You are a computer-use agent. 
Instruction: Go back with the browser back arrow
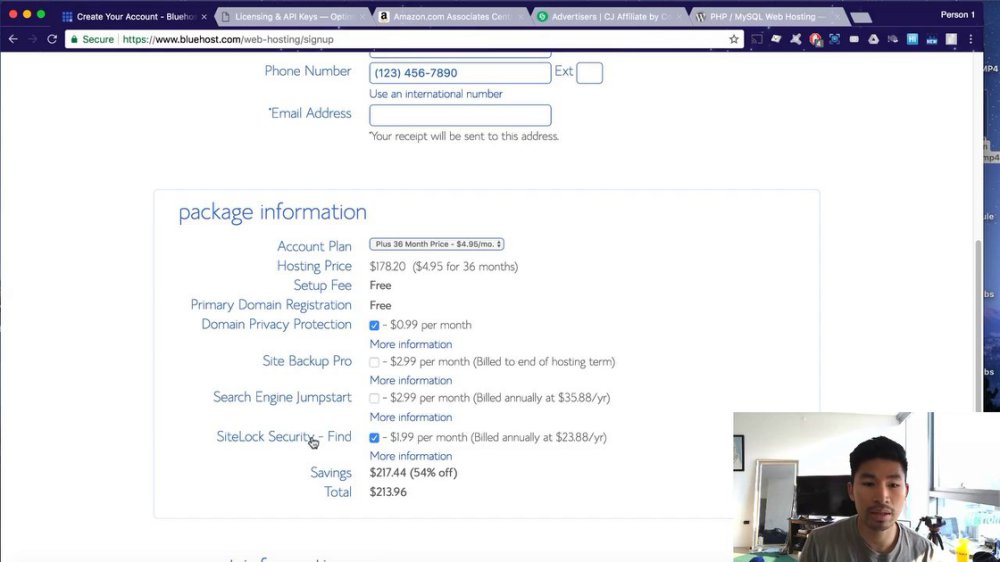tap(13, 40)
